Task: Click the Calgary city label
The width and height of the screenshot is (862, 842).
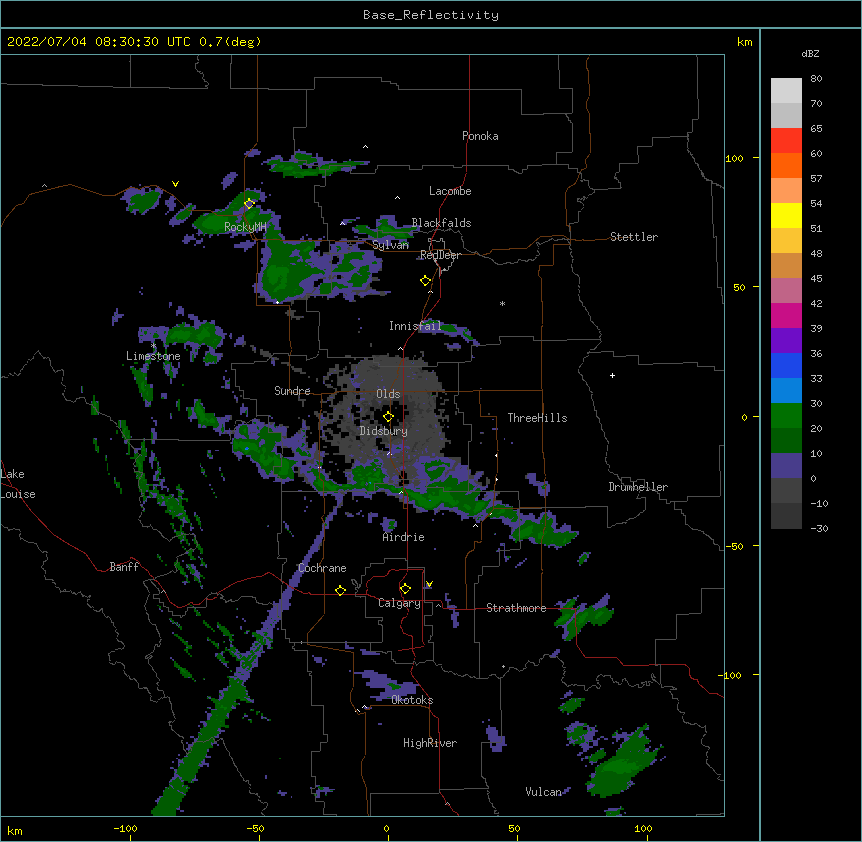Action: (399, 603)
